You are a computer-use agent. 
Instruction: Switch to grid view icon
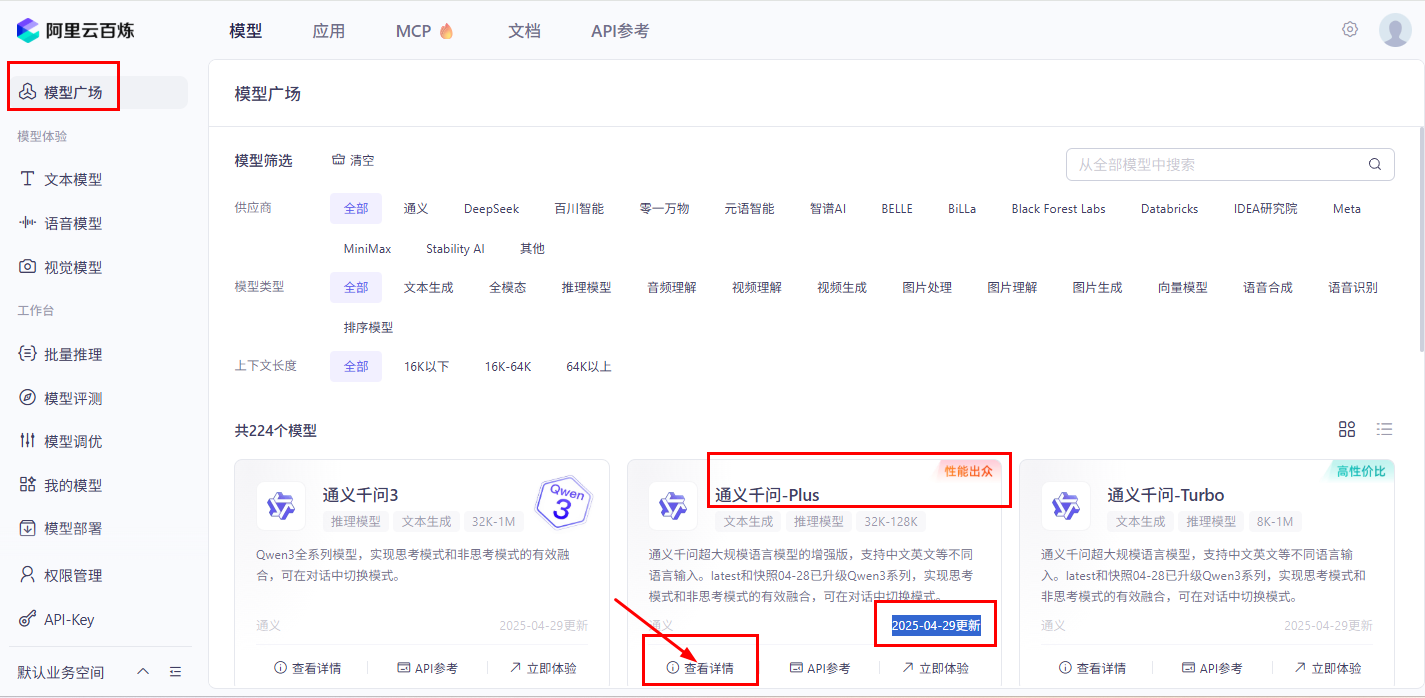click(x=1347, y=429)
